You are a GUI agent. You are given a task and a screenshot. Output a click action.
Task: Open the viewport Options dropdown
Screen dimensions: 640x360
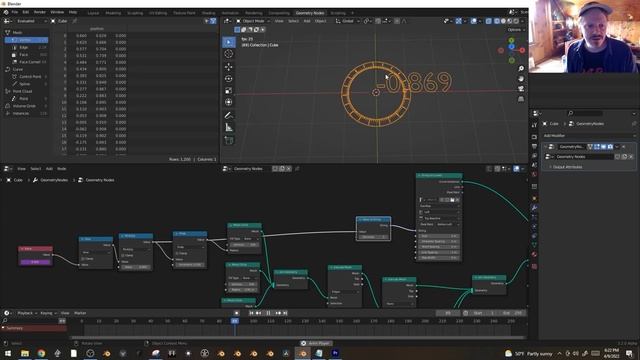[x=516, y=30]
